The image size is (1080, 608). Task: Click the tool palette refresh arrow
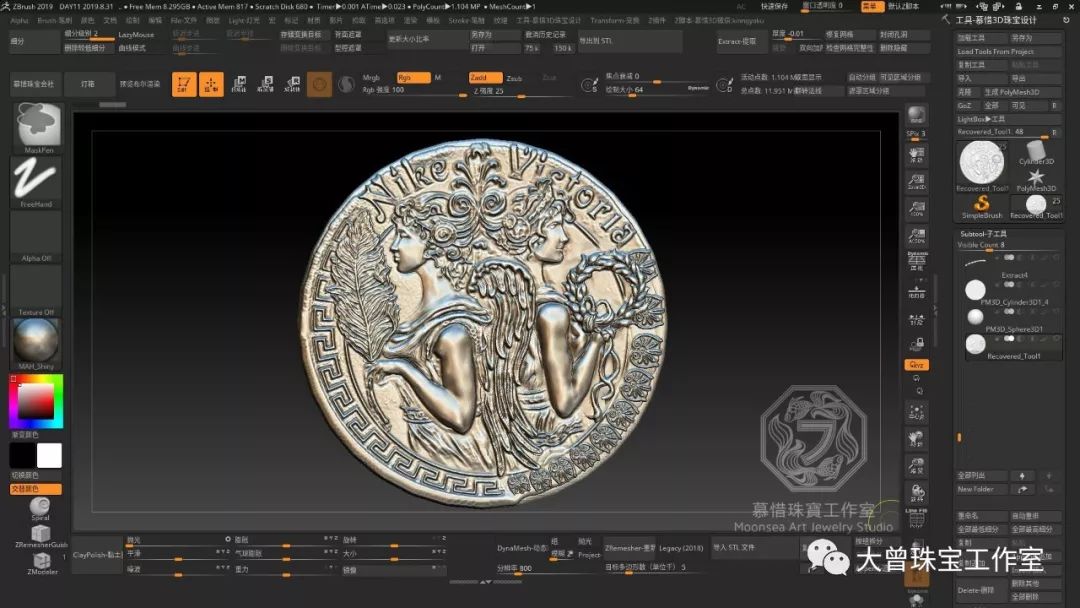(1066, 21)
